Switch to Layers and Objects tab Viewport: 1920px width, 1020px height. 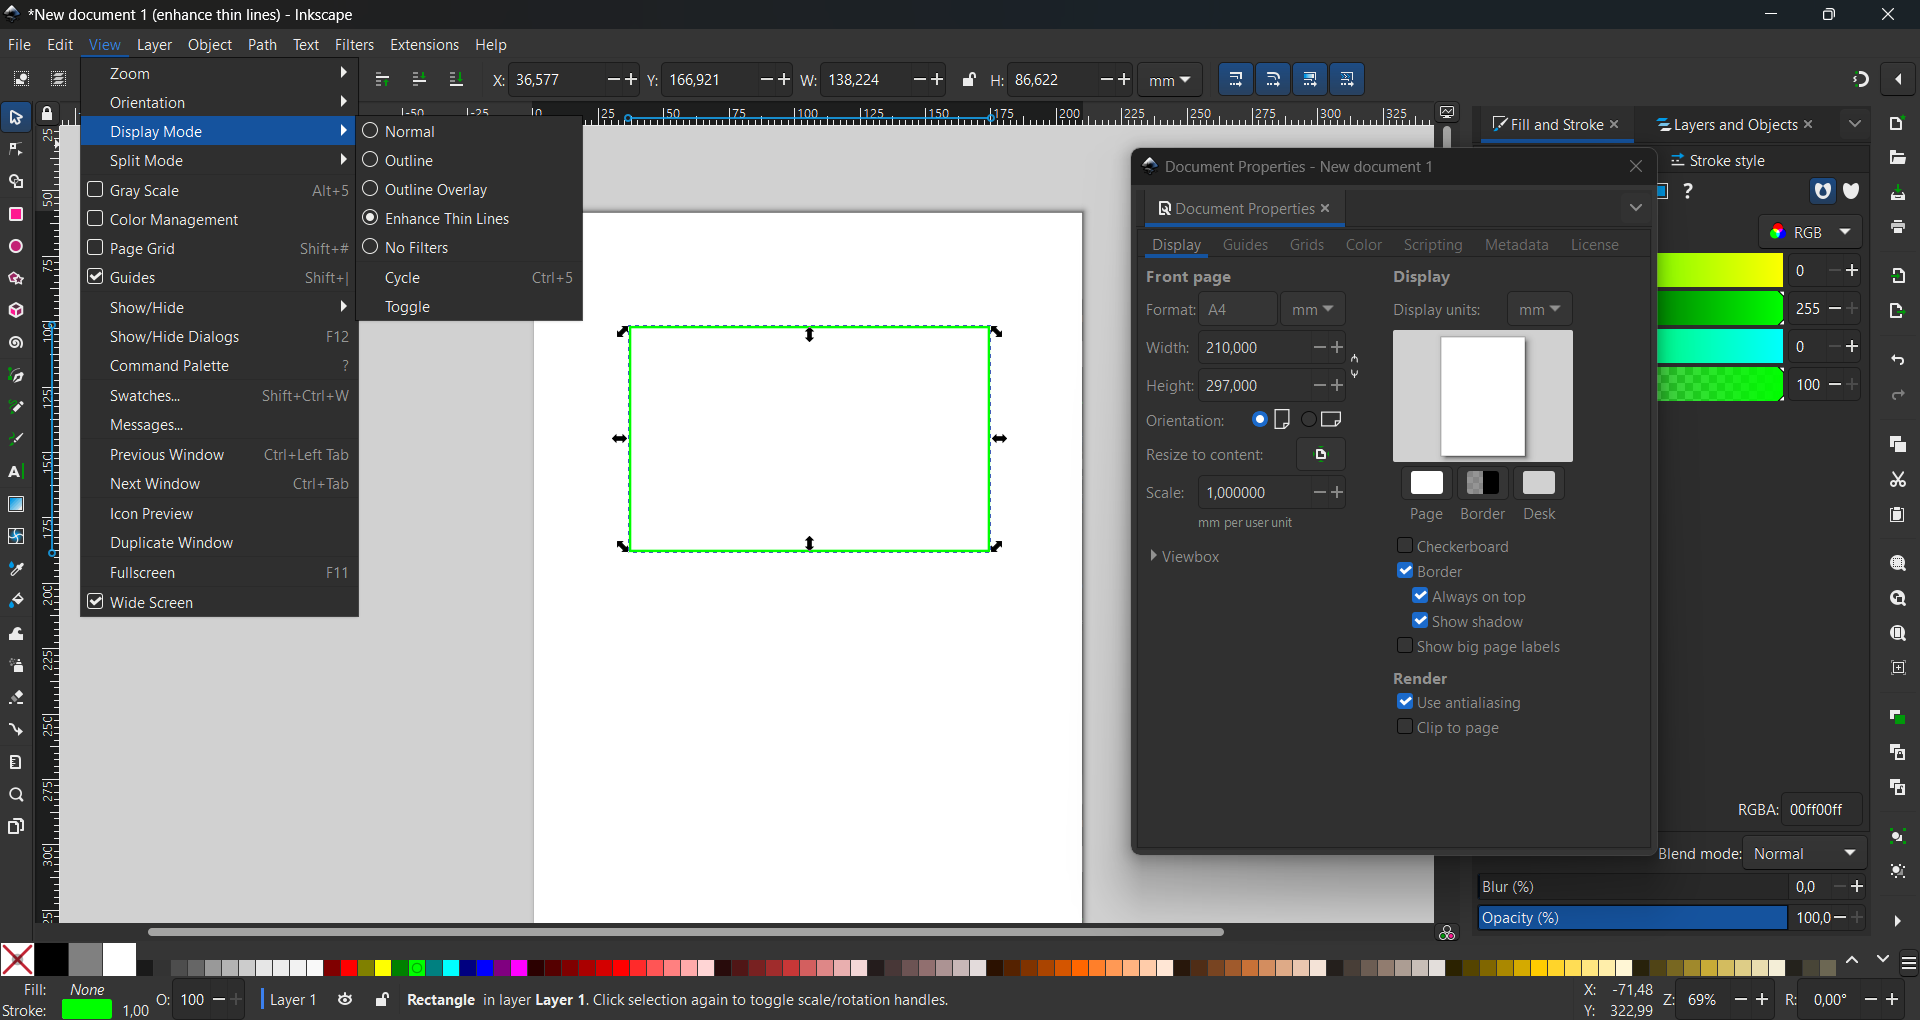point(1736,125)
